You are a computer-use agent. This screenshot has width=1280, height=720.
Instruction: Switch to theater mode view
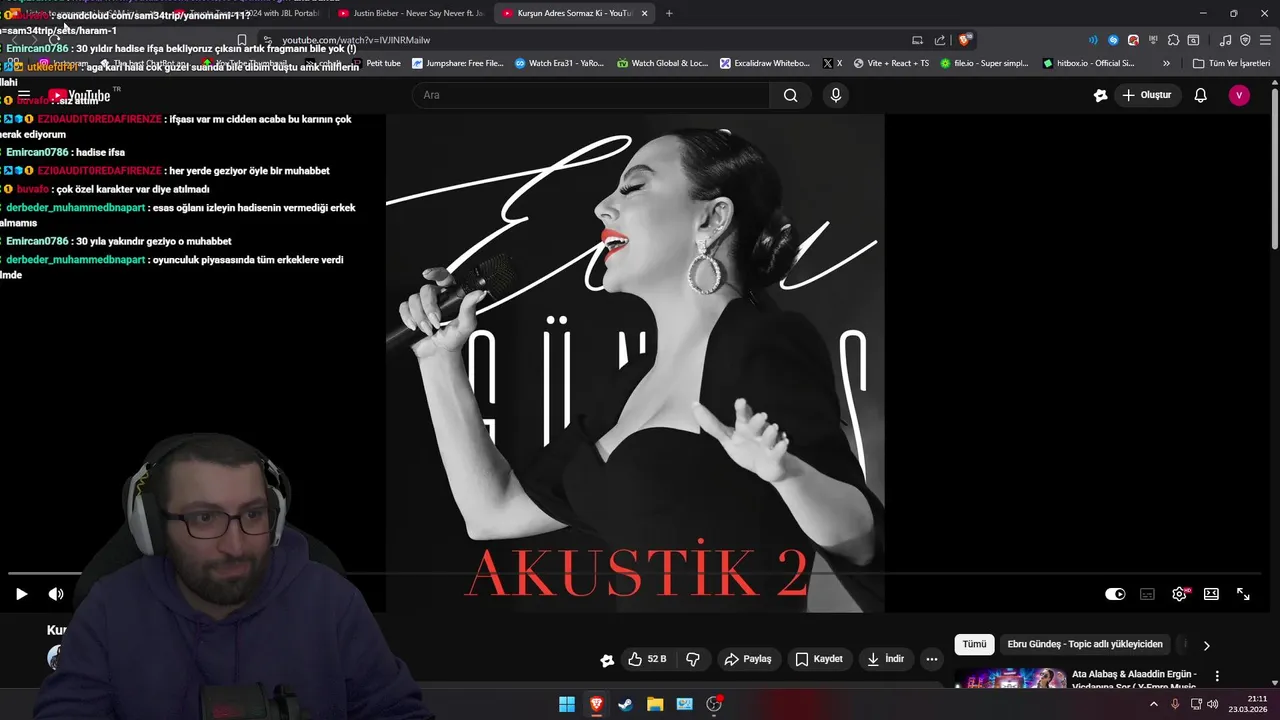point(1211,594)
